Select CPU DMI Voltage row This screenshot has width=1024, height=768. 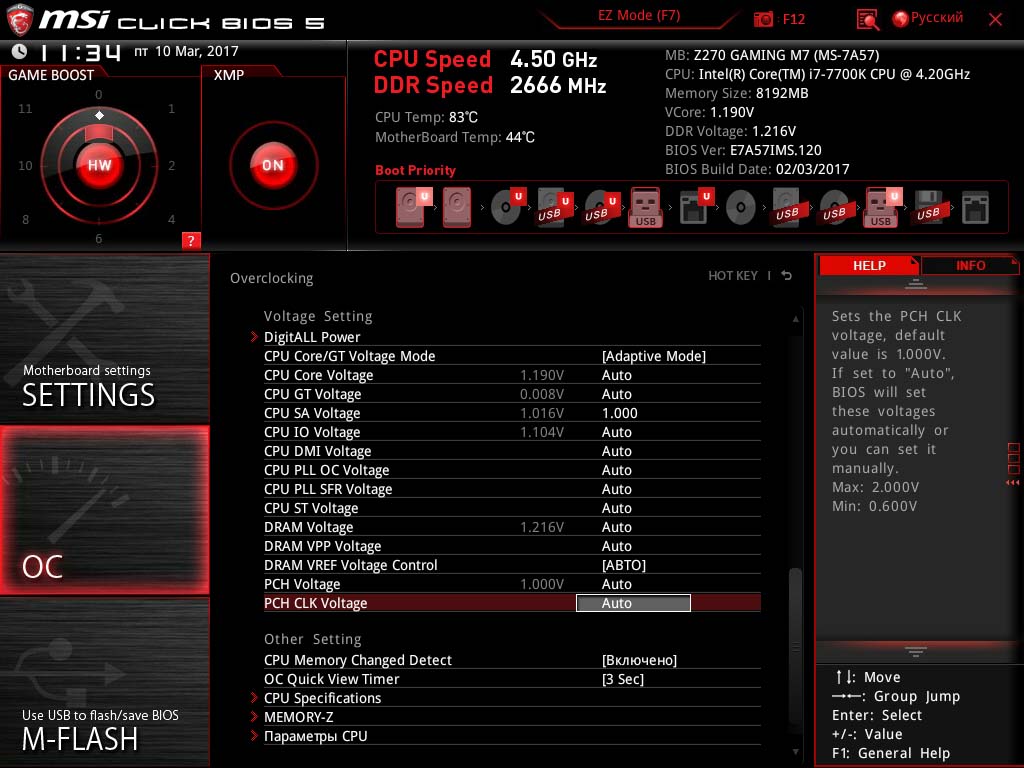[x=512, y=451]
